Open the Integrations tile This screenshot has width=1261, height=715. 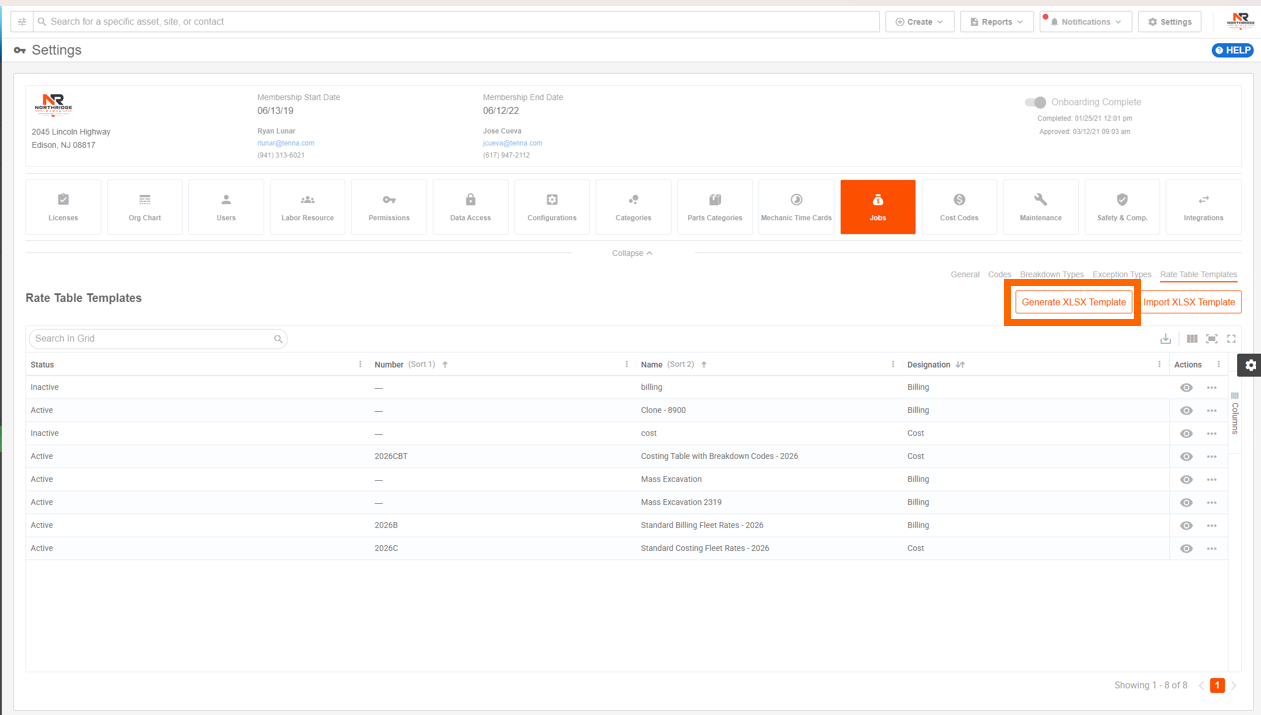coord(1204,207)
